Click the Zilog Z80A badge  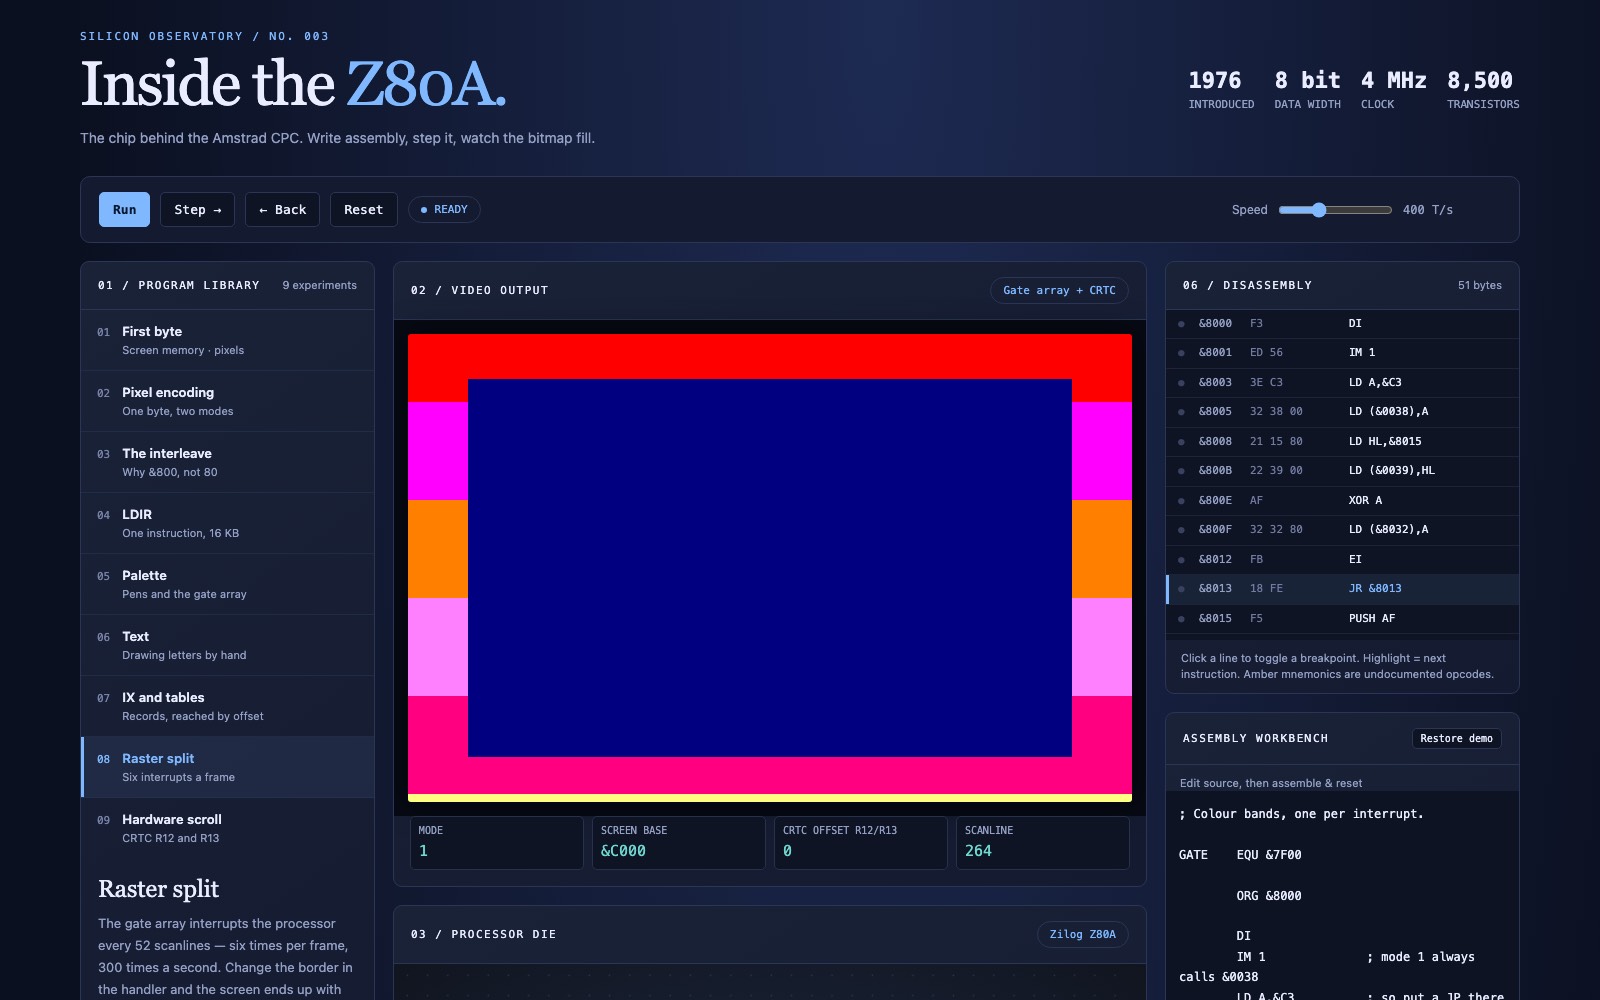(1082, 934)
